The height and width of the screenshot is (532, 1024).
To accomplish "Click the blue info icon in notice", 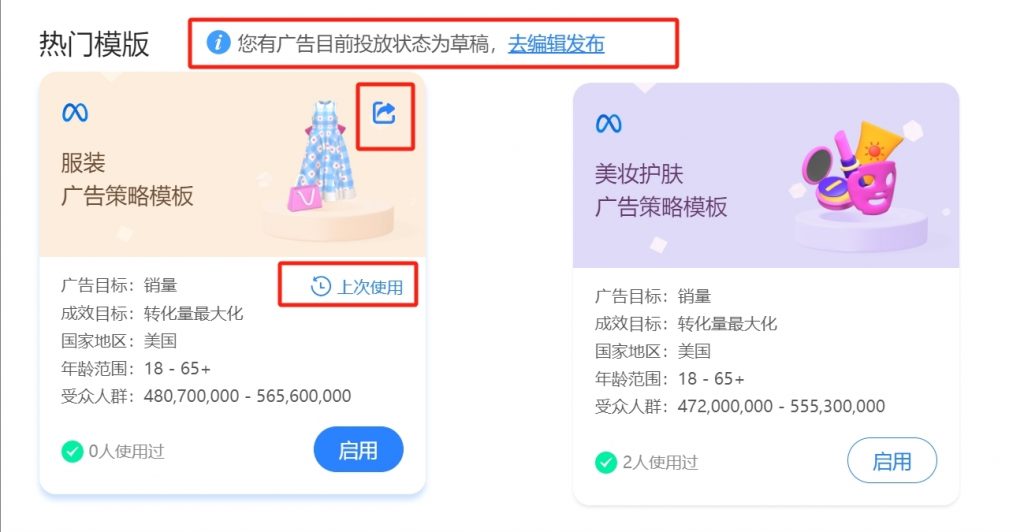I will click(218, 43).
